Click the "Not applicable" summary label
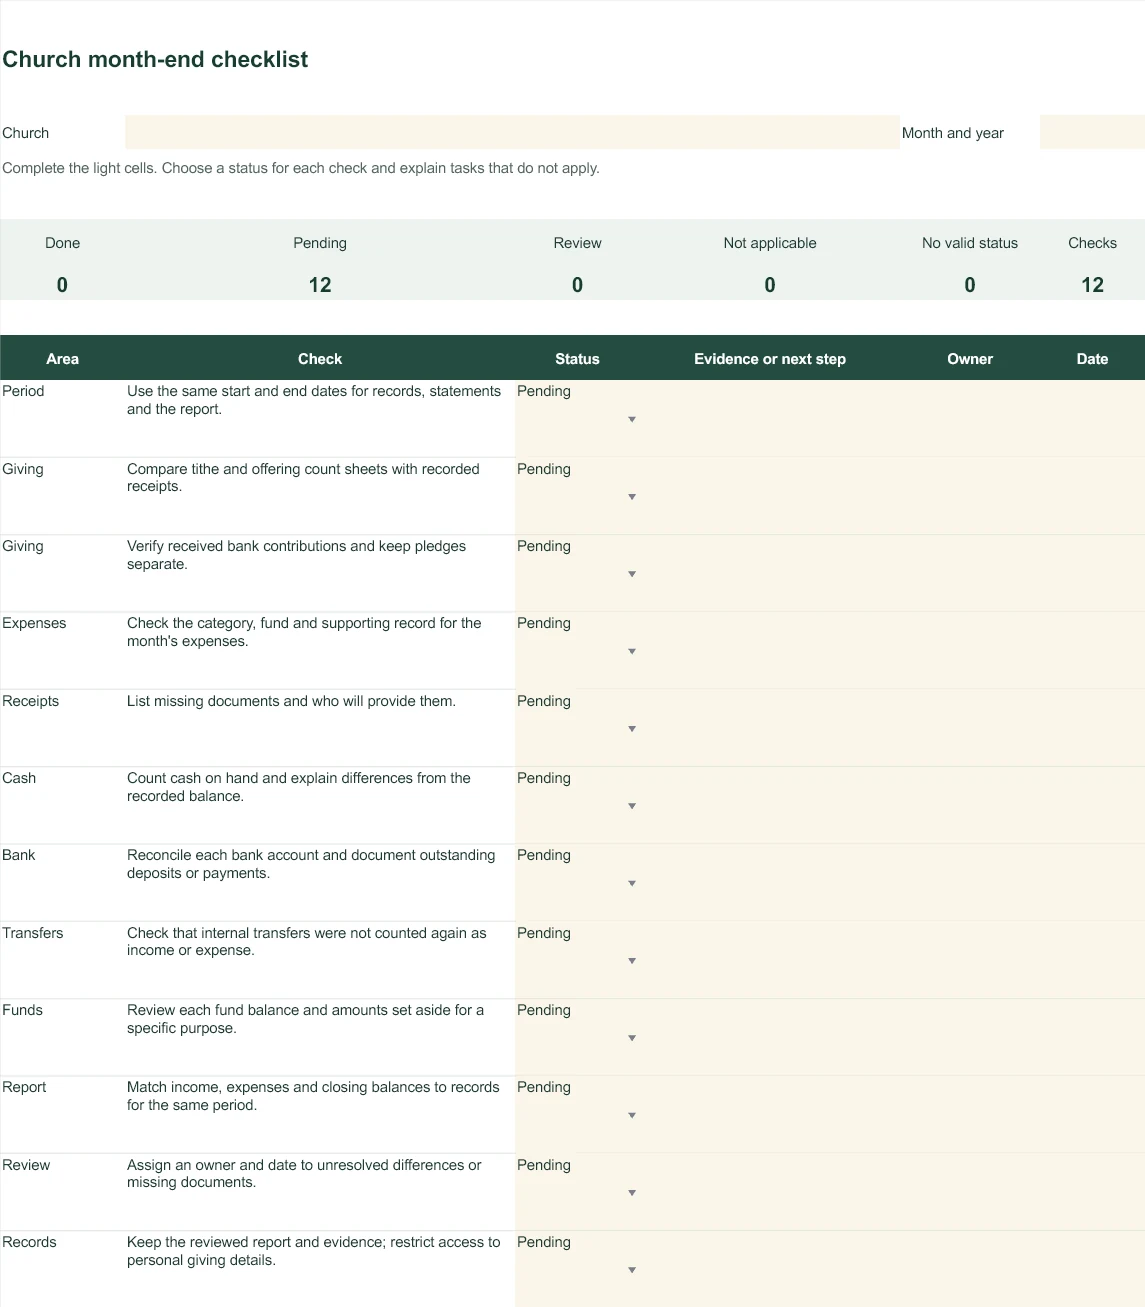The width and height of the screenshot is (1145, 1307). click(x=770, y=243)
